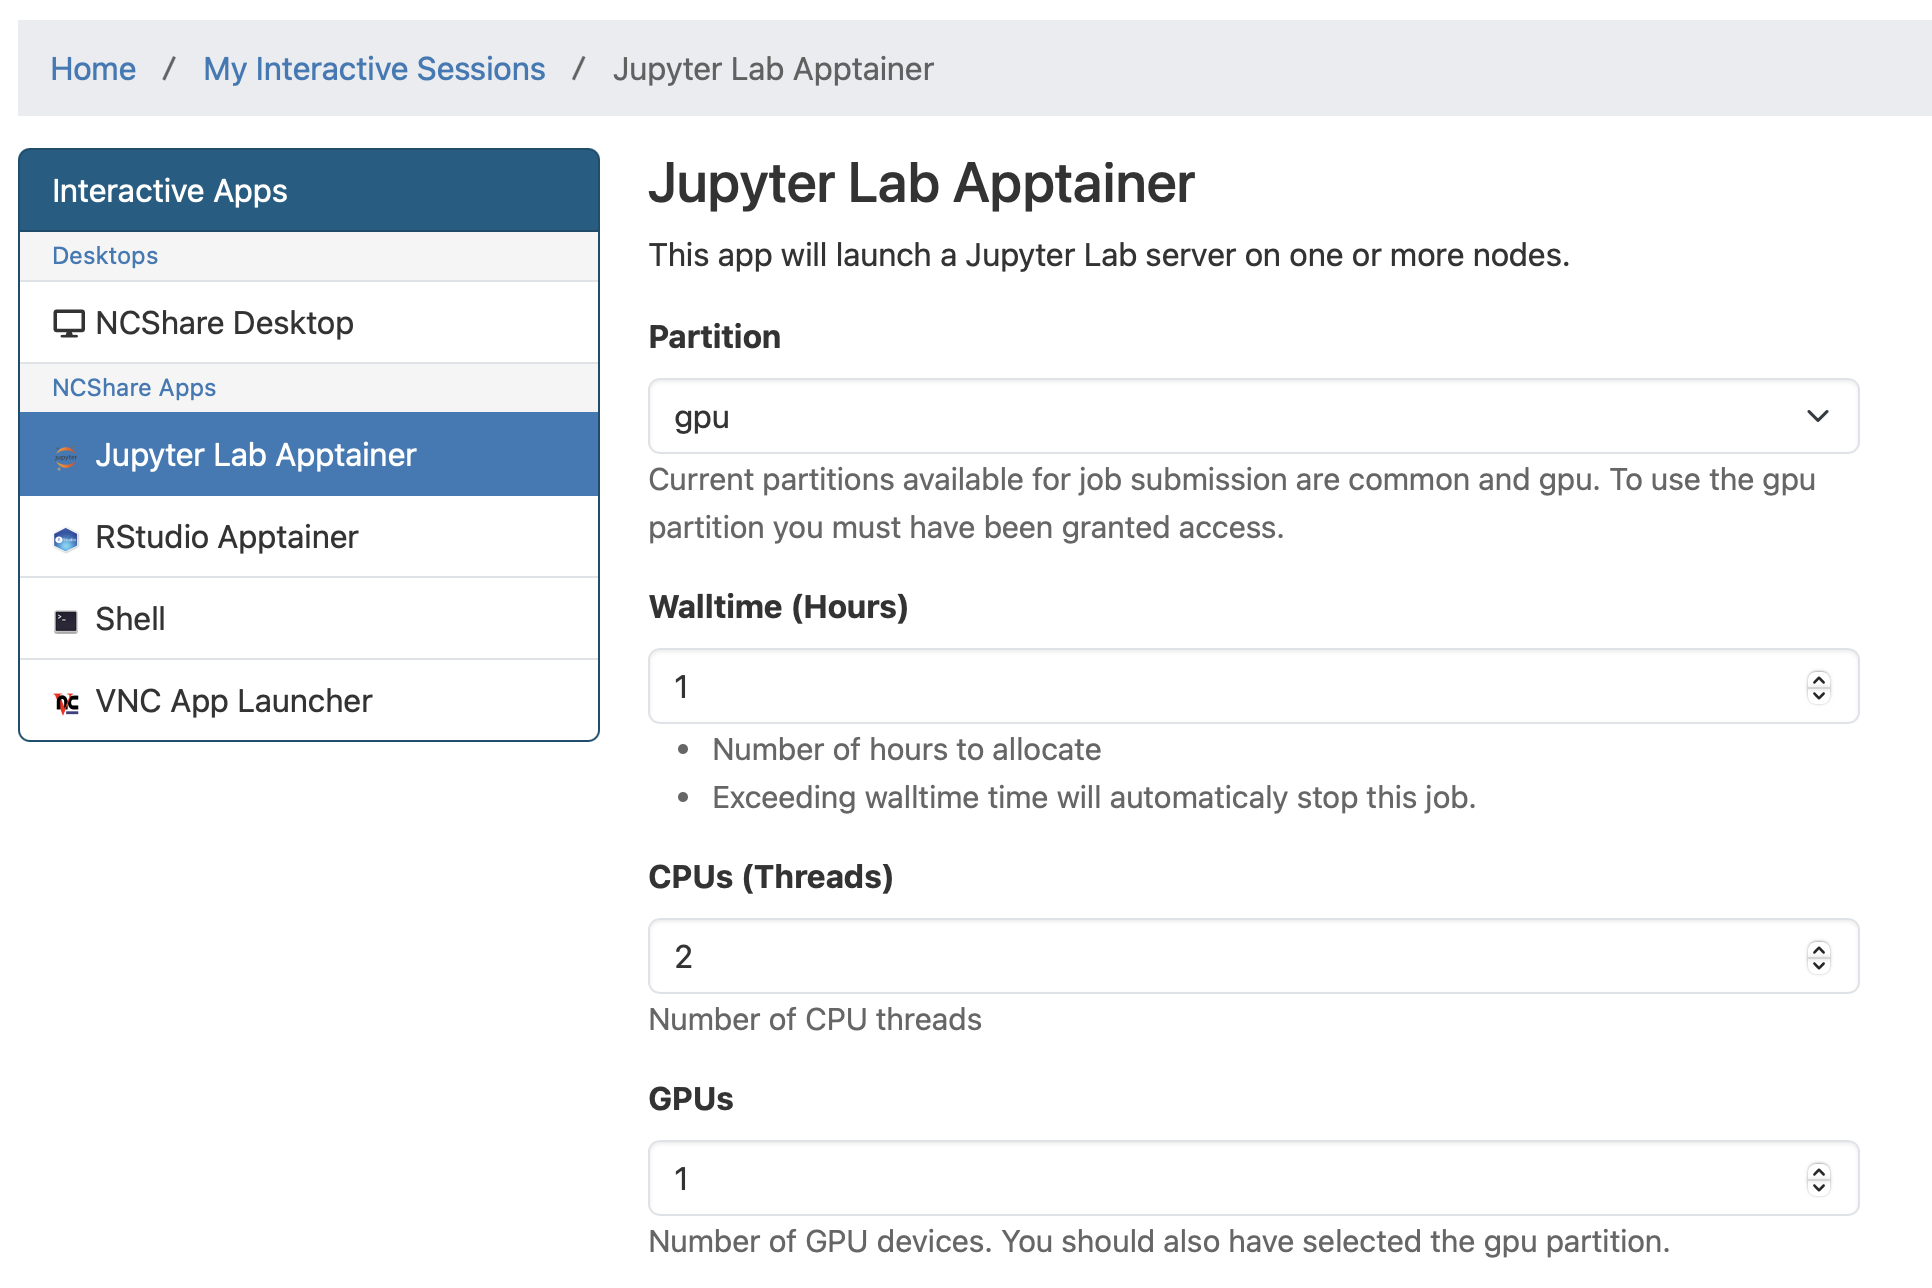Viewport: 1932px width, 1288px height.
Task: Open My Interactive Sessions page
Action: [374, 68]
